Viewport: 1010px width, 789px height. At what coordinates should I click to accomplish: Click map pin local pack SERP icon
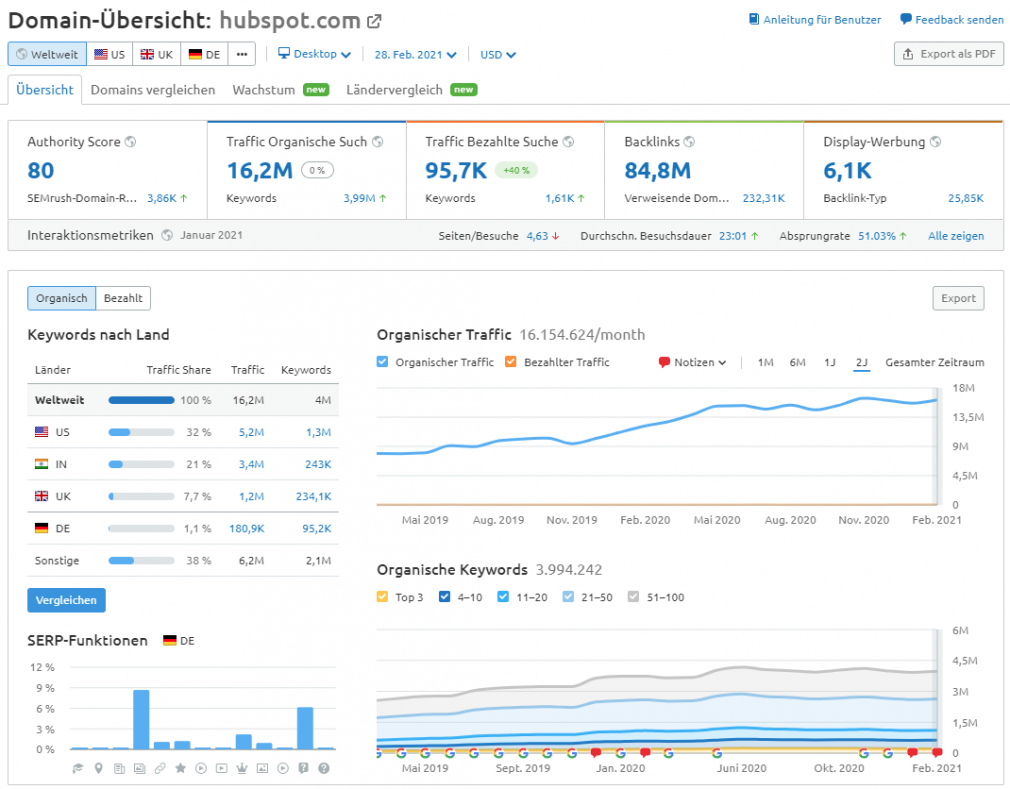pyautogui.click(x=99, y=768)
